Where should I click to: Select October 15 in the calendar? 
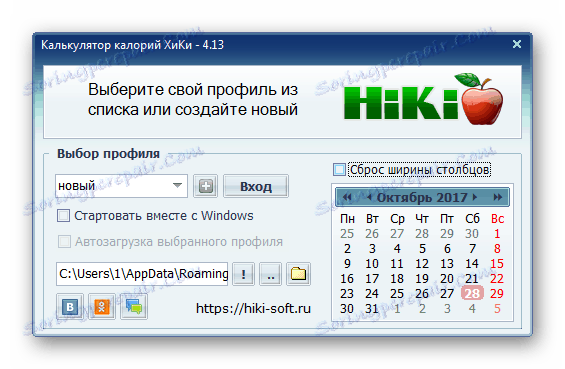point(497,264)
